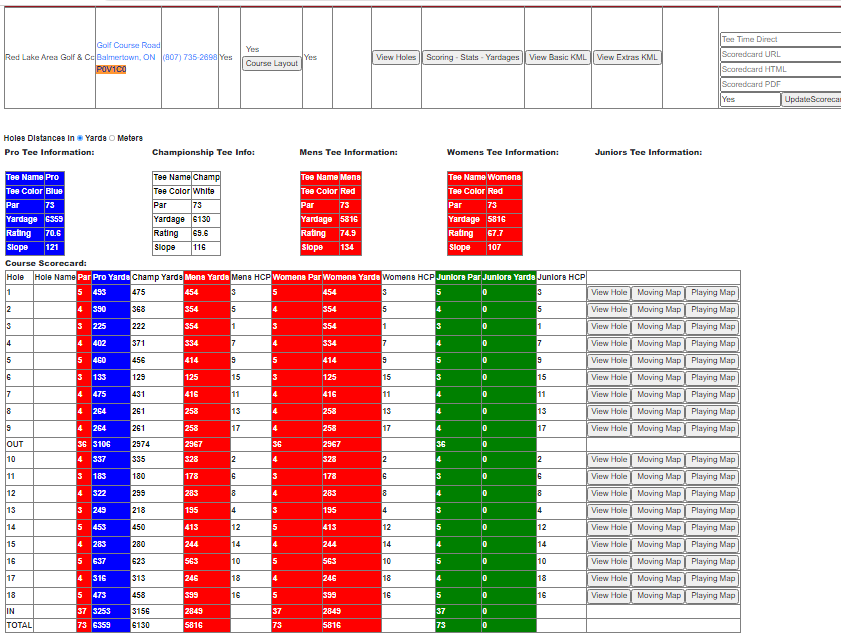Open the Course Layout button
This screenshot has width=841, height=637.
tap(271, 63)
